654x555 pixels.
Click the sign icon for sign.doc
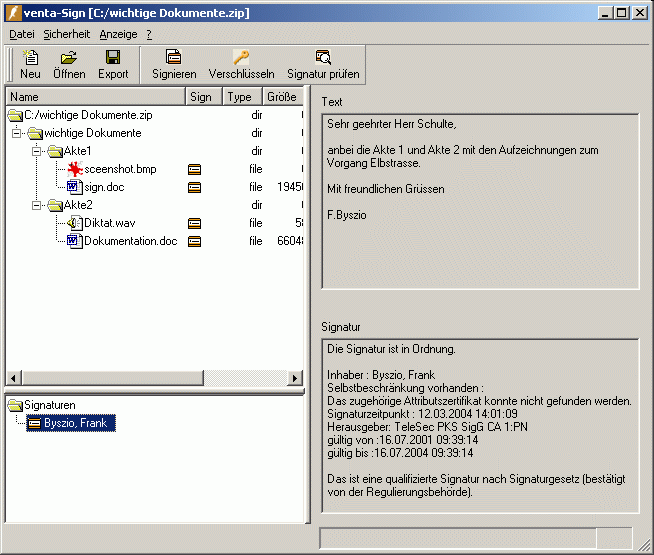pyautogui.click(x=194, y=187)
